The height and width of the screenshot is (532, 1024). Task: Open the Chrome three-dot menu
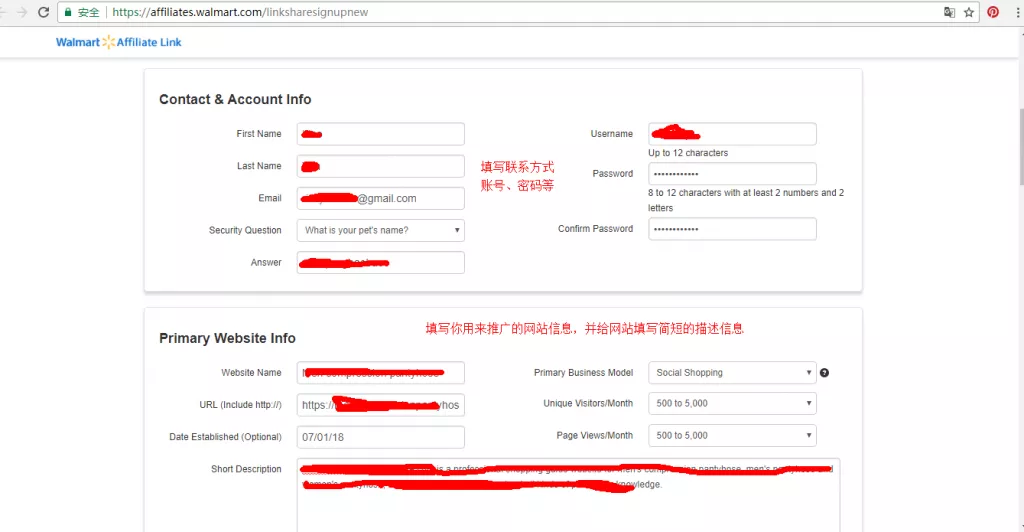pos(1017,12)
